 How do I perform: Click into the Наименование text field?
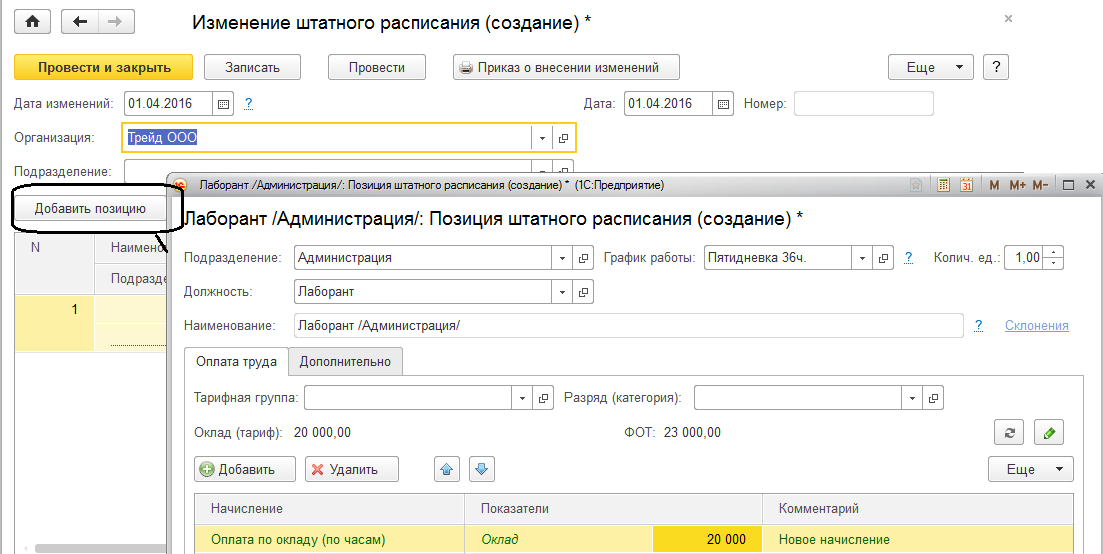pos(627,325)
